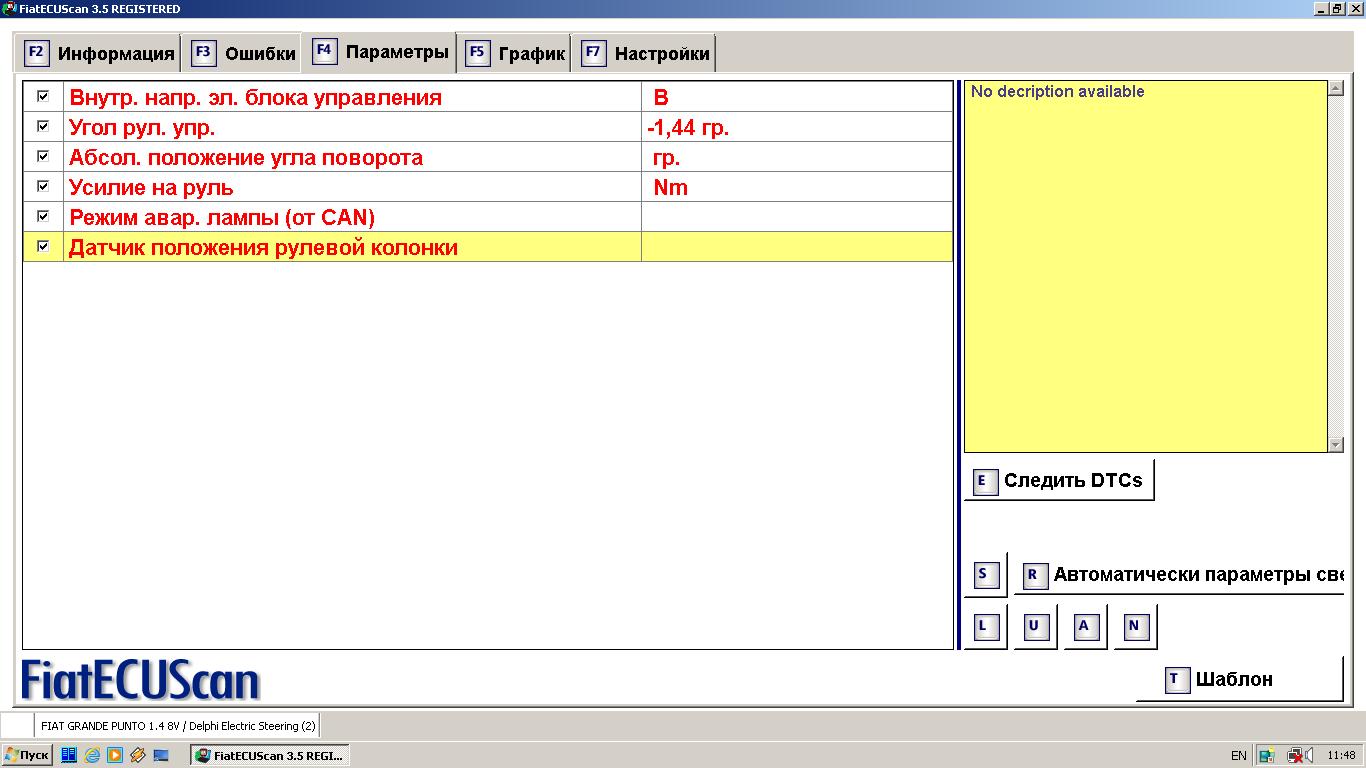Click the S key button

(x=984, y=575)
